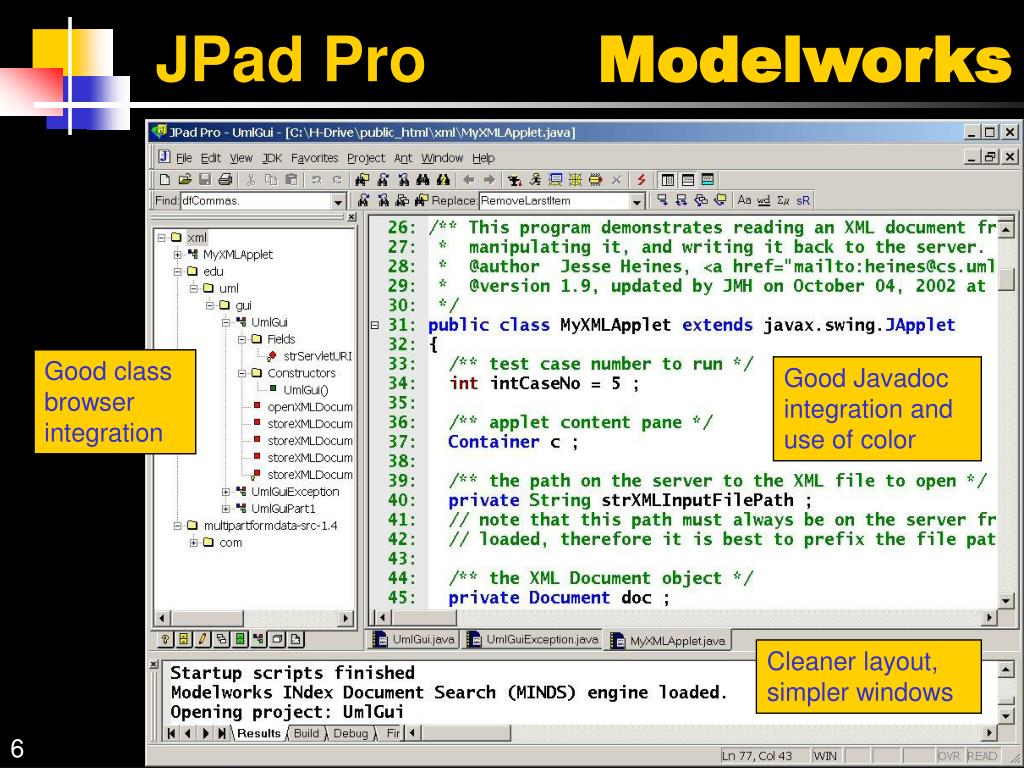1024x768 pixels.
Task: Print the document using the printer icon
Action: (x=225, y=180)
